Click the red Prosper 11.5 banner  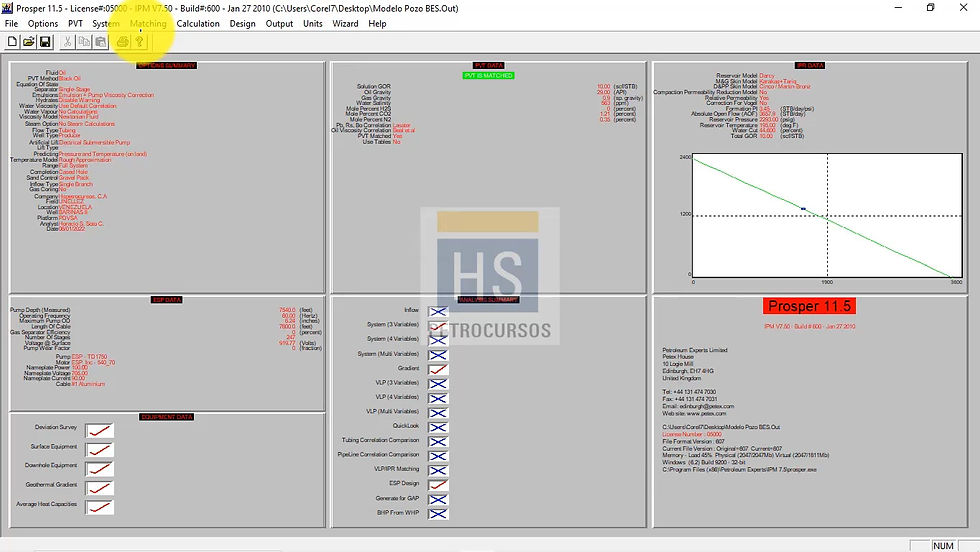pos(809,306)
